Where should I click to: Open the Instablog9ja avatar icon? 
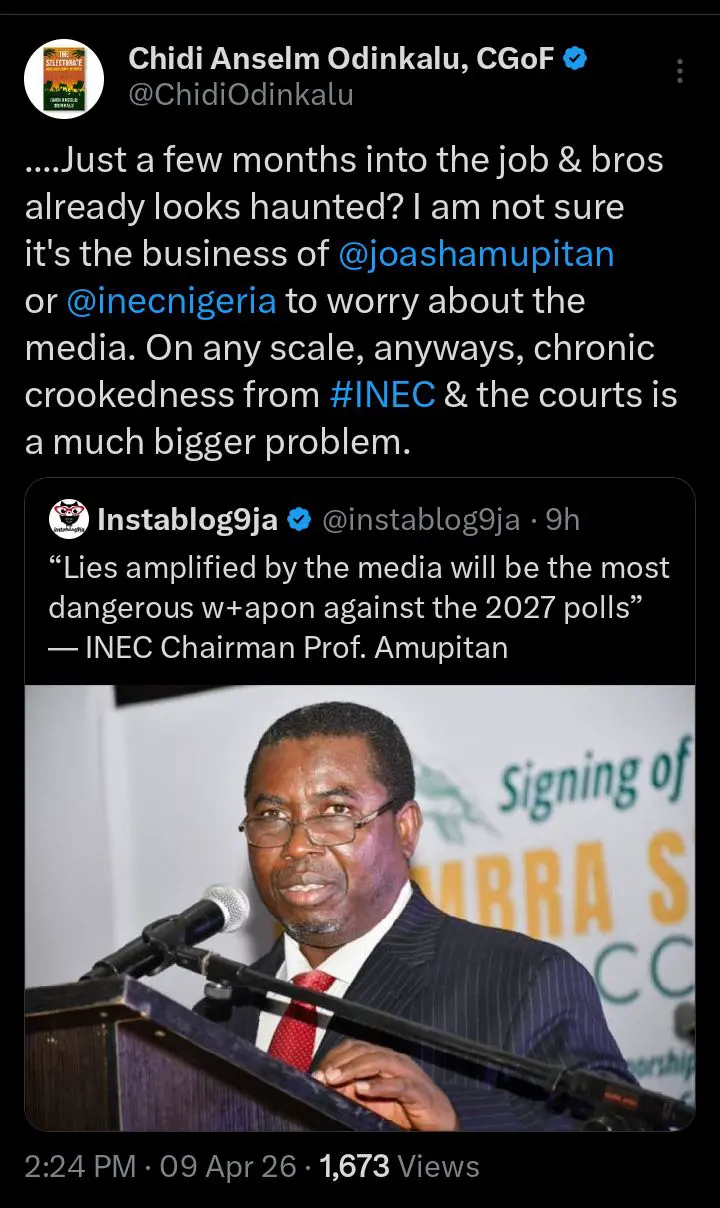(x=69, y=520)
